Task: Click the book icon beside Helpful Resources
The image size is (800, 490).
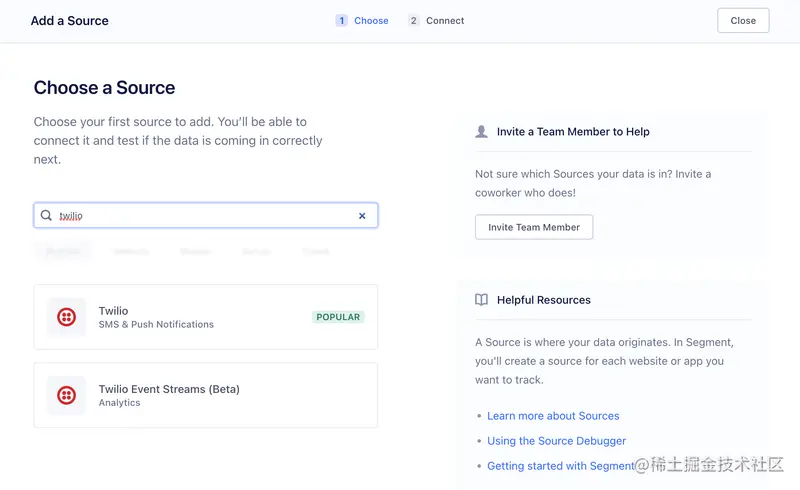Action: 481,300
